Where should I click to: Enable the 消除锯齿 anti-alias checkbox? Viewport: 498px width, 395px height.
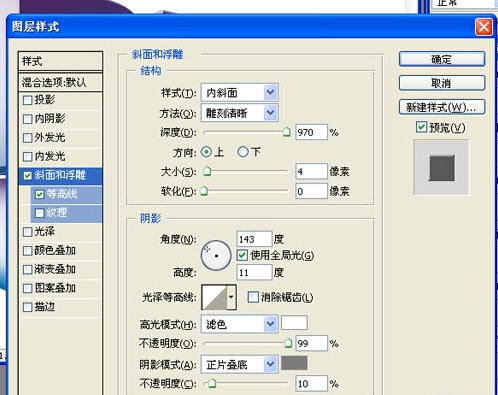click(253, 297)
